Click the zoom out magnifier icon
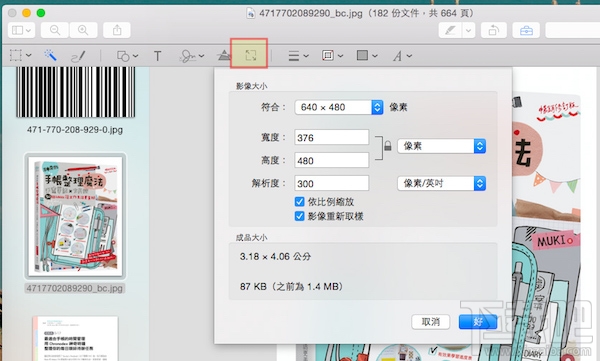This screenshot has height=361, width=600. pyautogui.click(x=55, y=30)
